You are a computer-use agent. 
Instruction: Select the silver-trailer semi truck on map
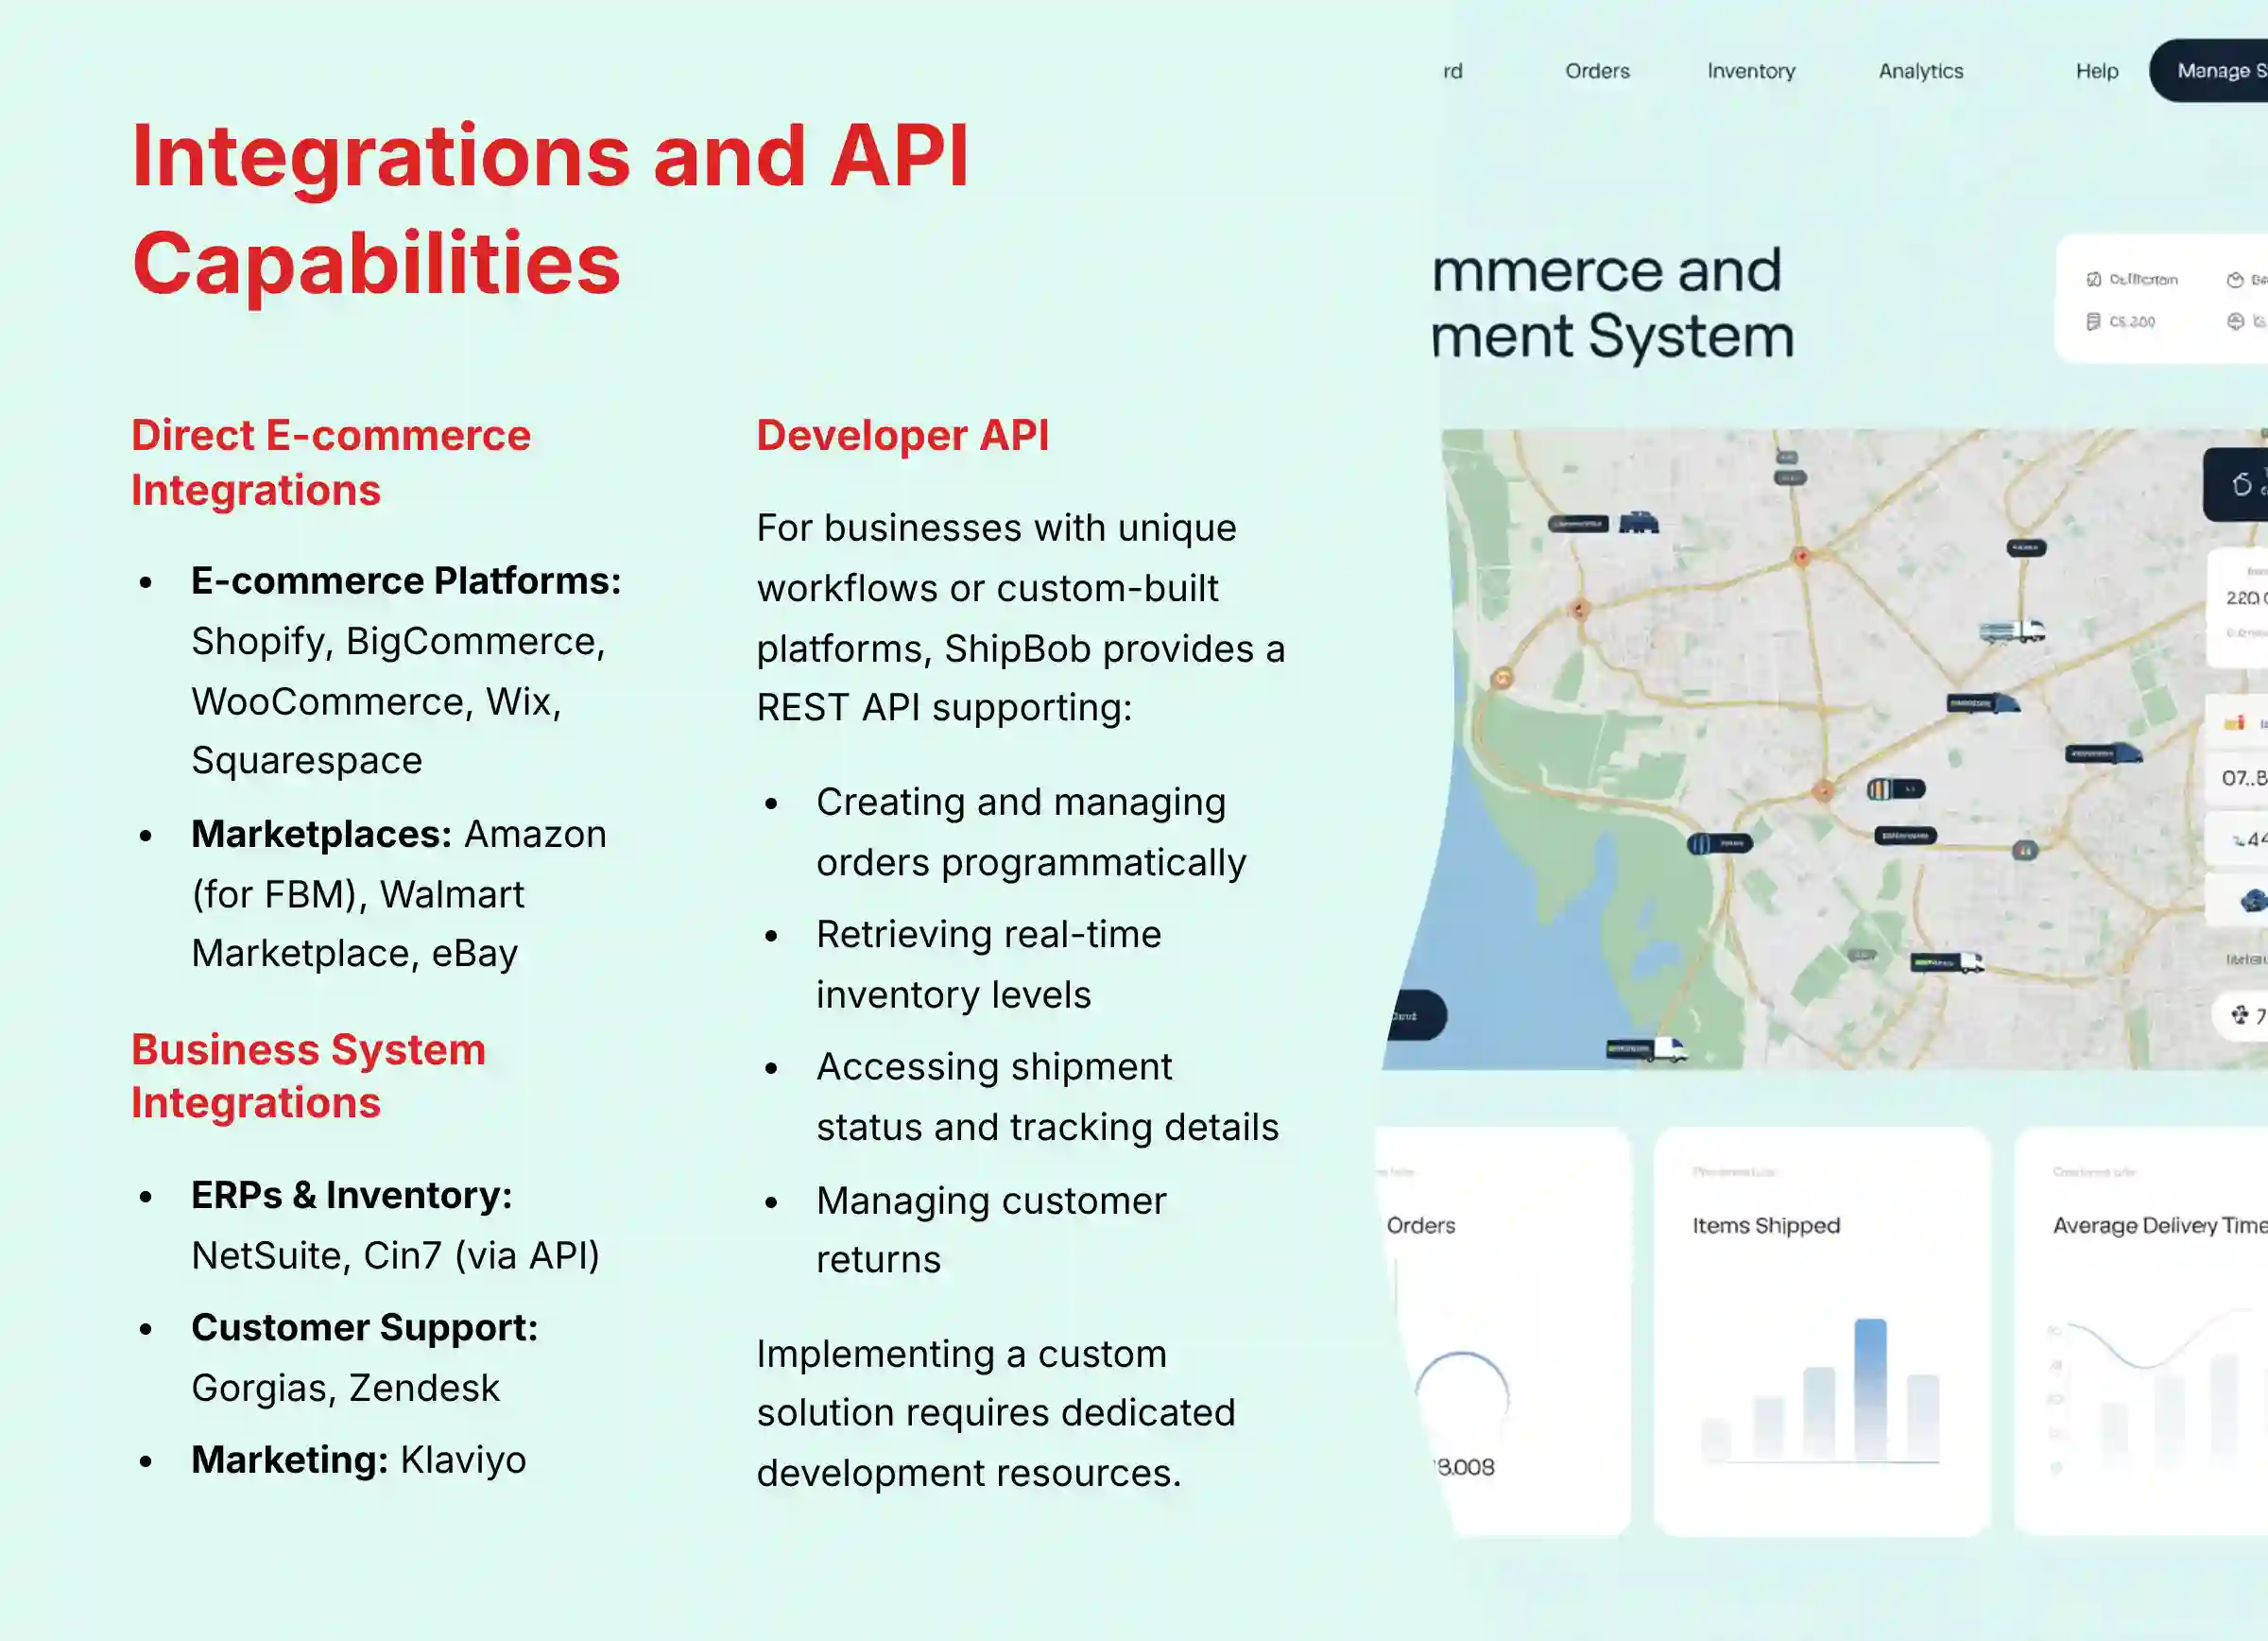[x=2012, y=632]
